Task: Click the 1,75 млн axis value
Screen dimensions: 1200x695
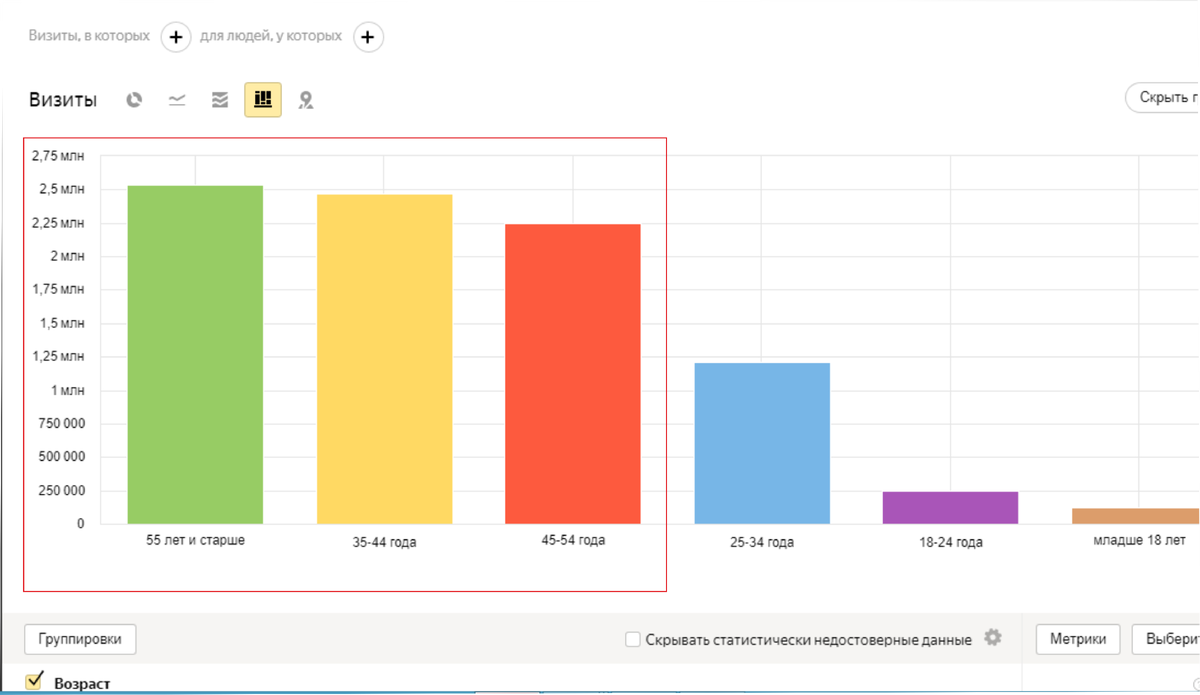Action: (58, 290)
